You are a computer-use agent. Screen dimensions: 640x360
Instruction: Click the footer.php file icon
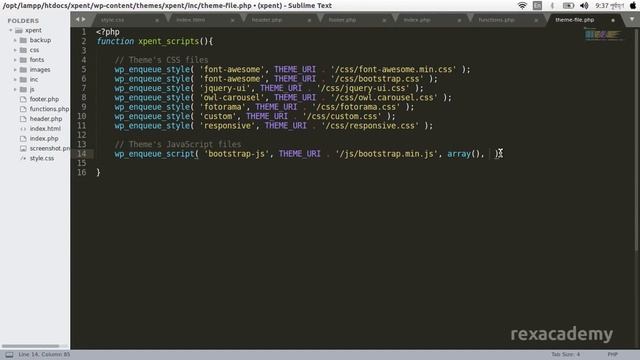click(23, 99)
